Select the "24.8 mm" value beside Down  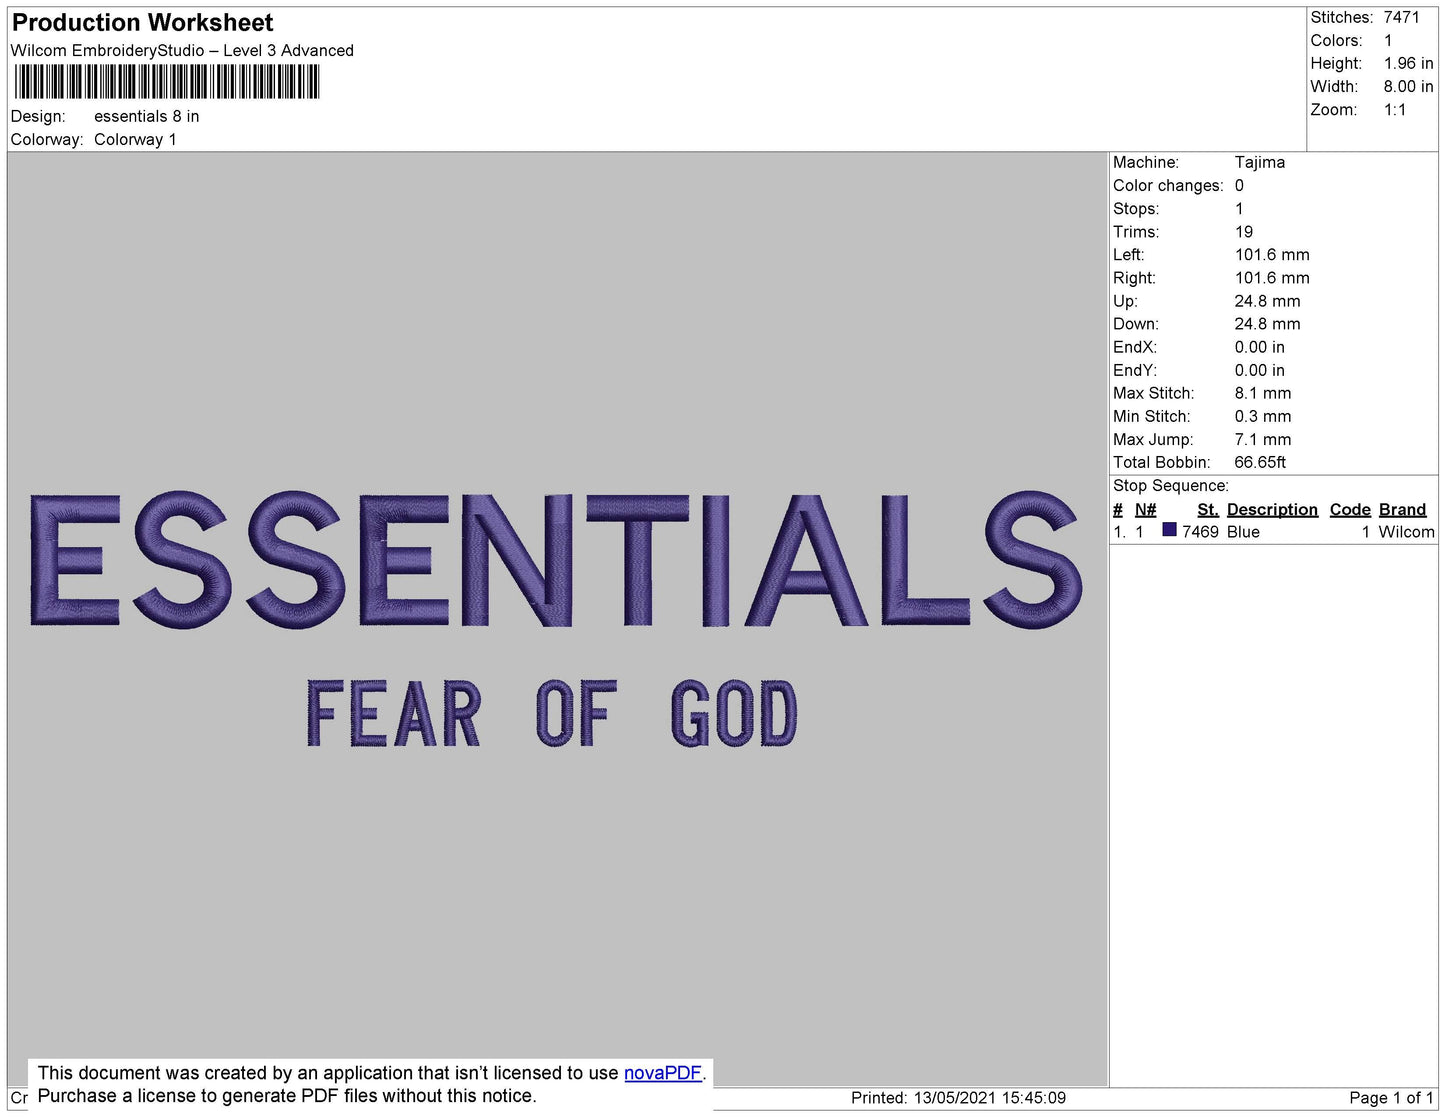click(x=1268, y=323)
